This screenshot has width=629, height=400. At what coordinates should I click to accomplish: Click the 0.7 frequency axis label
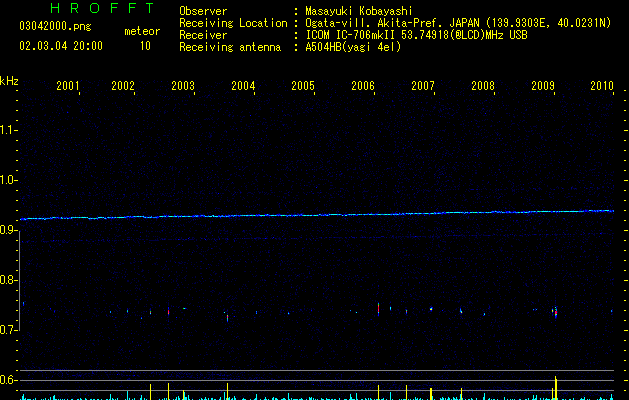[8, 330]
